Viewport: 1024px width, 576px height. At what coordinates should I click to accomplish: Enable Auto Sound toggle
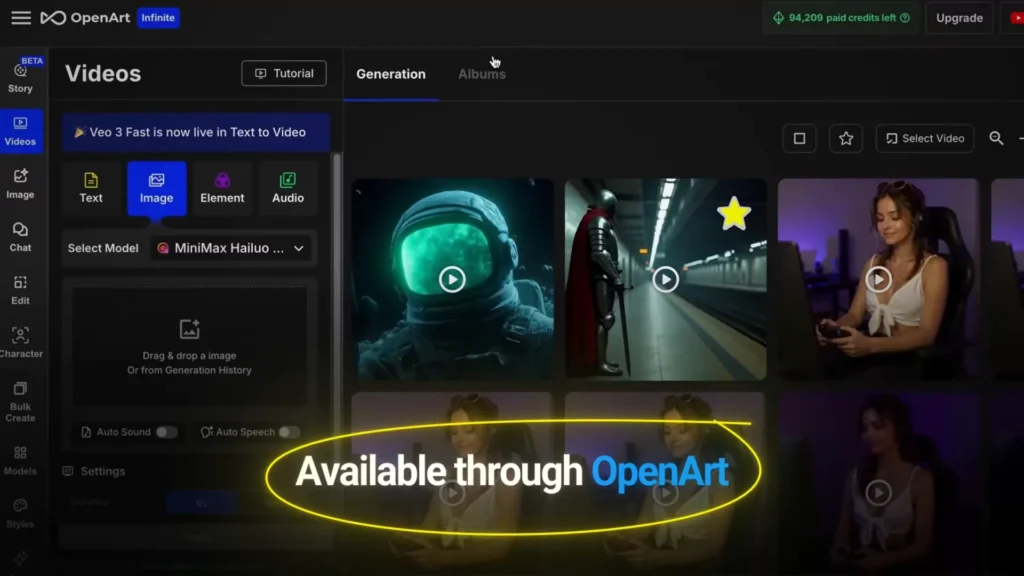[x=165, y=432]
